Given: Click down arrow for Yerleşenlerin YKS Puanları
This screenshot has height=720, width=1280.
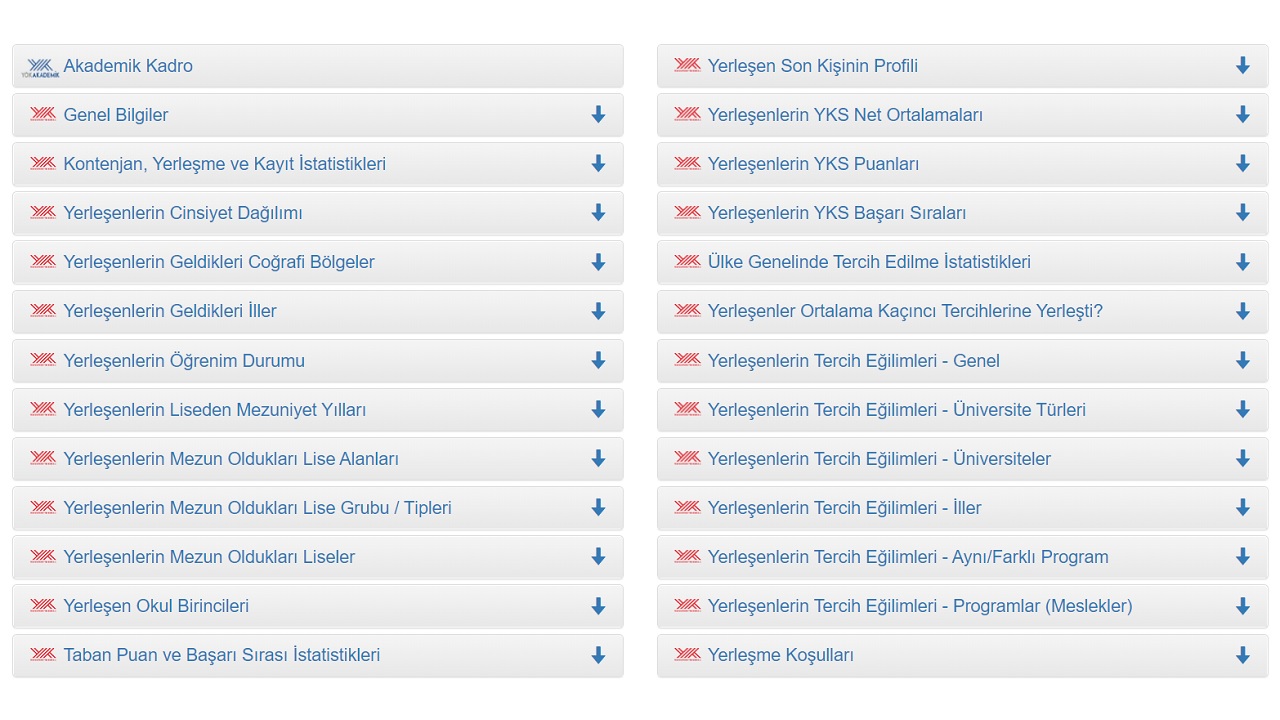Looking at the screenshot, I should tap(1243, 163).
